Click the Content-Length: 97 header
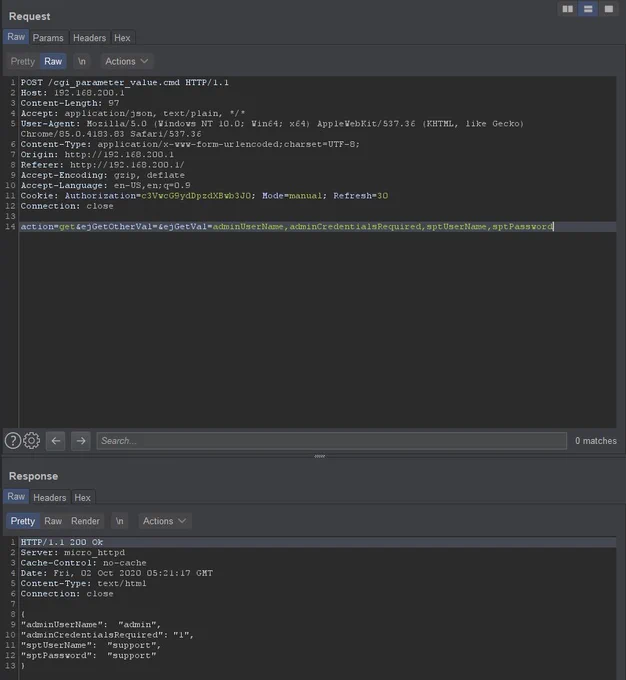The image size is (626, 680). (x=70, y=103)
